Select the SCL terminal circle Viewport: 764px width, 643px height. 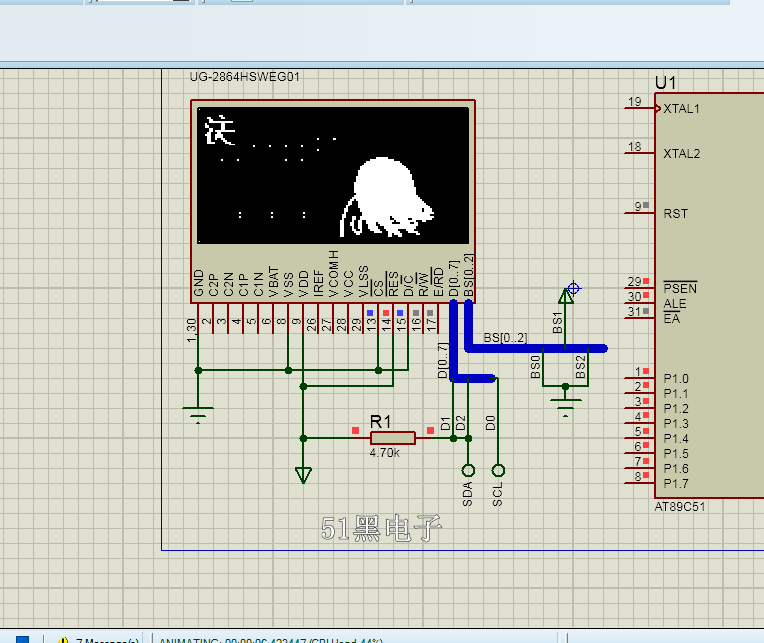click(x=498, y=470)
